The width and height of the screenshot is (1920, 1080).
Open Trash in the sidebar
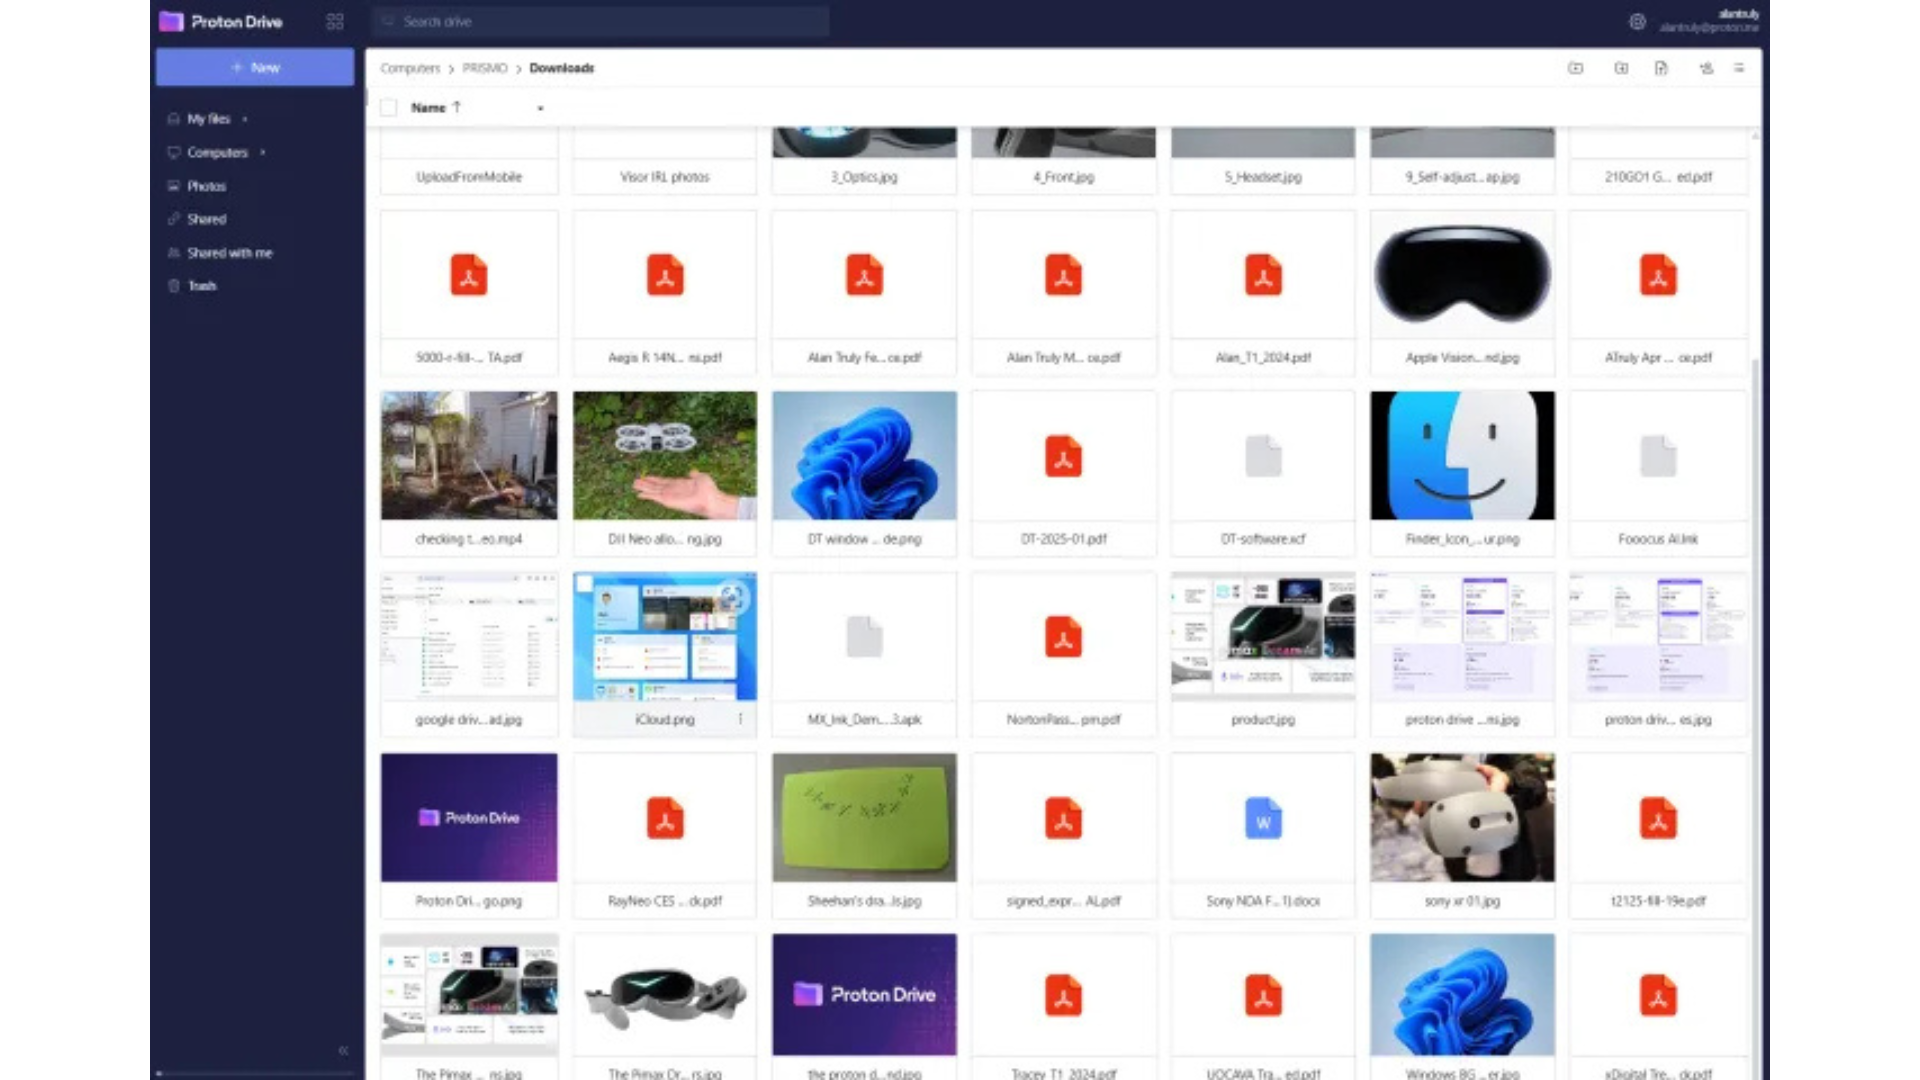click(x=202, y=286)
